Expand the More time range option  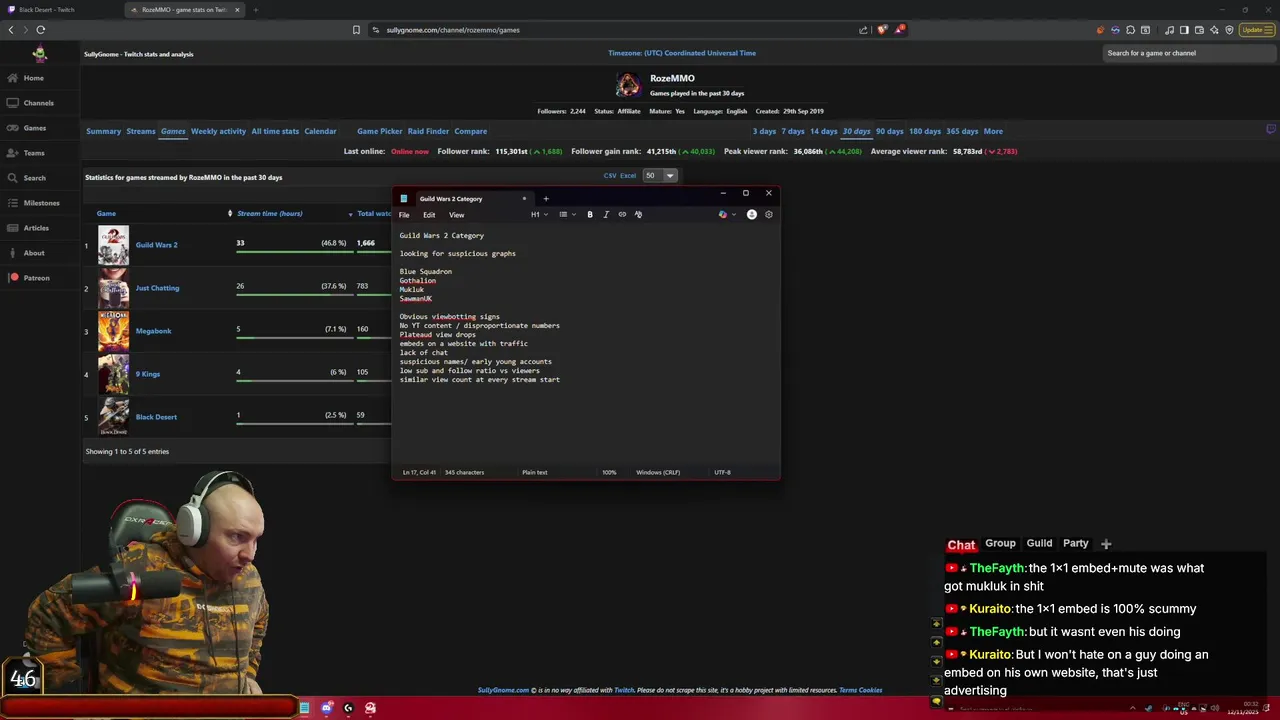pos(993,131)
